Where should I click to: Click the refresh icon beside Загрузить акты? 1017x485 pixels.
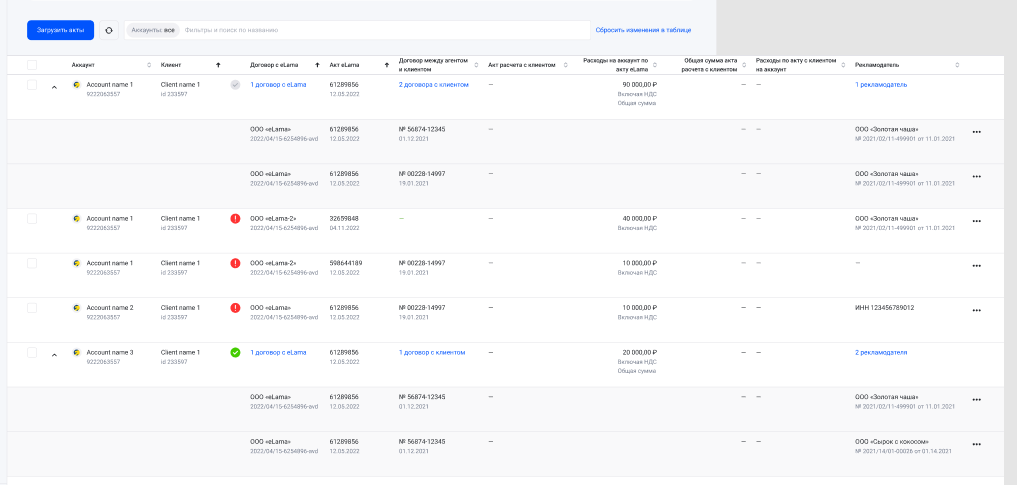coord(109,30)
